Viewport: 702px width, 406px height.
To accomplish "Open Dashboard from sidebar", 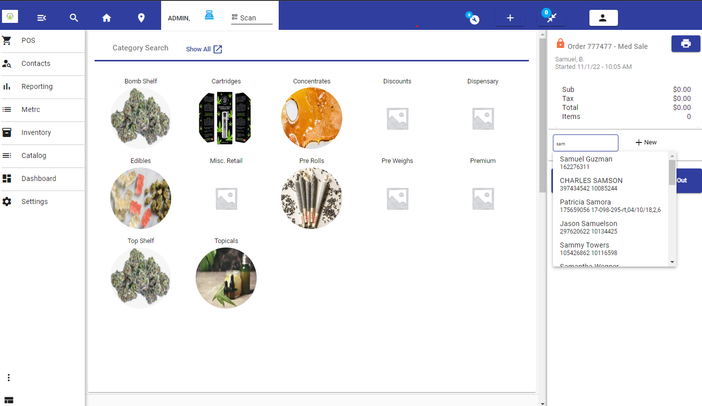I will (x=42, y=178).
